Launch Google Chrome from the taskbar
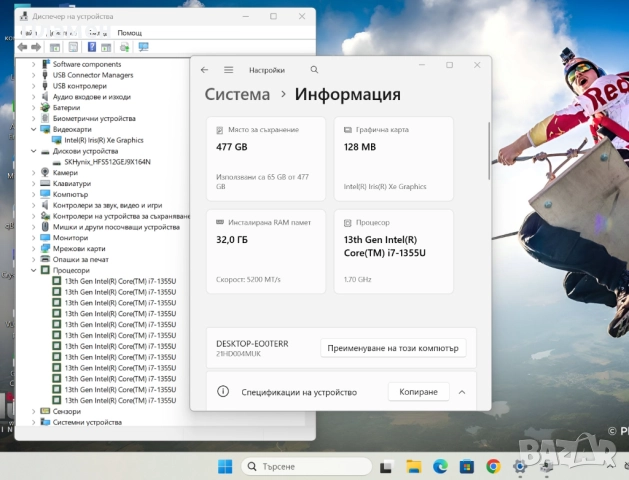Image resolution: width=629 pixels, height=480 pixels. pos(493,467)
